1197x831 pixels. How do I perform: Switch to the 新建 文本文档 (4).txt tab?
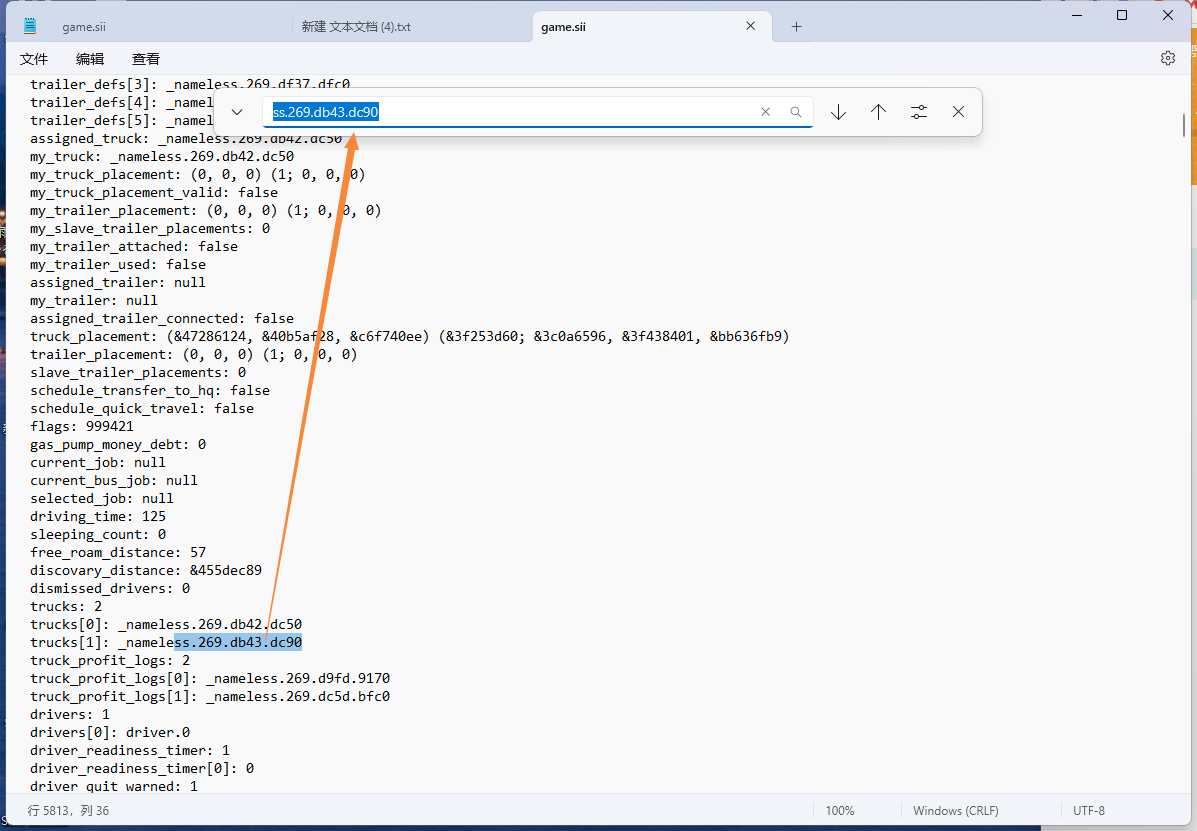[357, 27]
